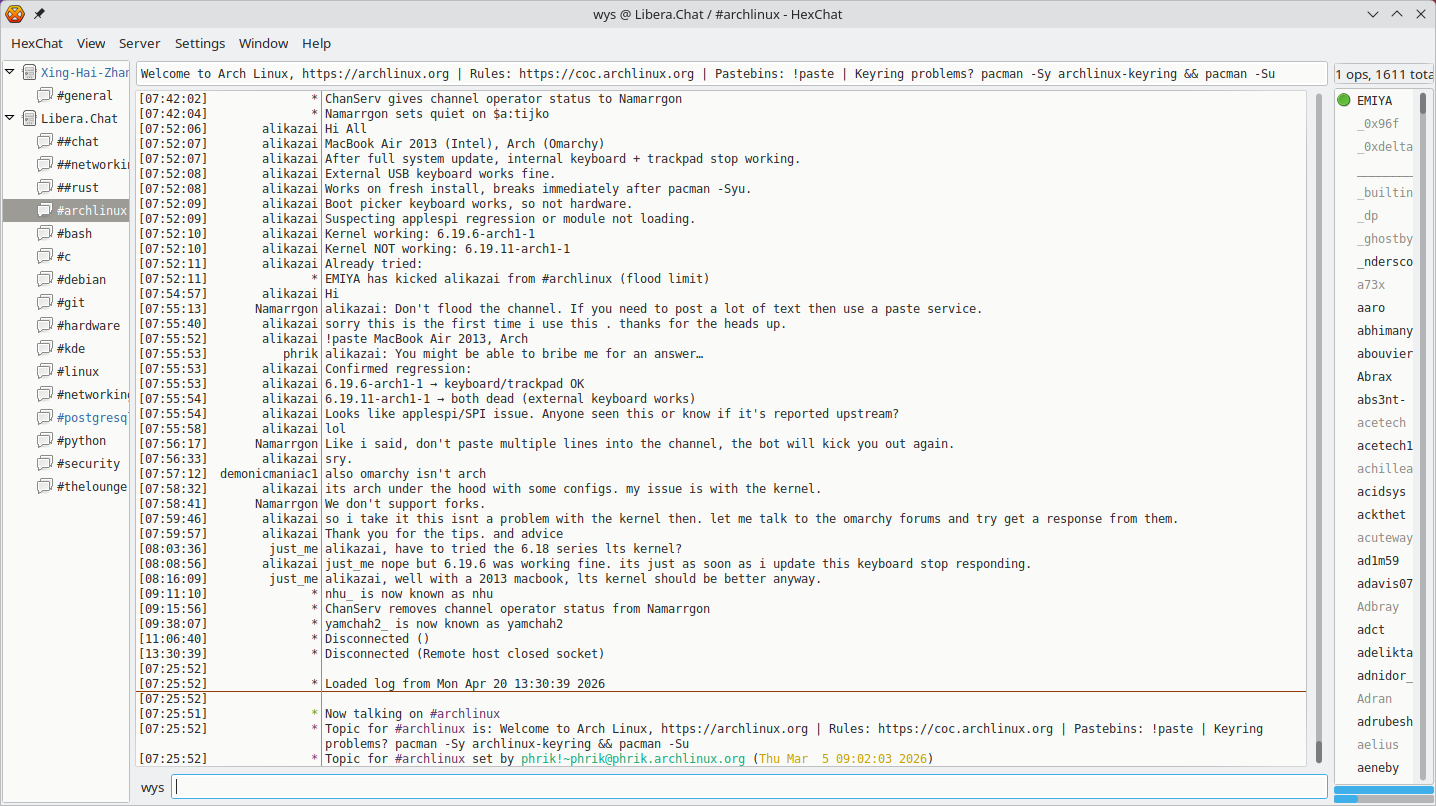This screenshot has width=1436, height=806.
Task: Select the #postgresql channel
Action: (92, 418)
